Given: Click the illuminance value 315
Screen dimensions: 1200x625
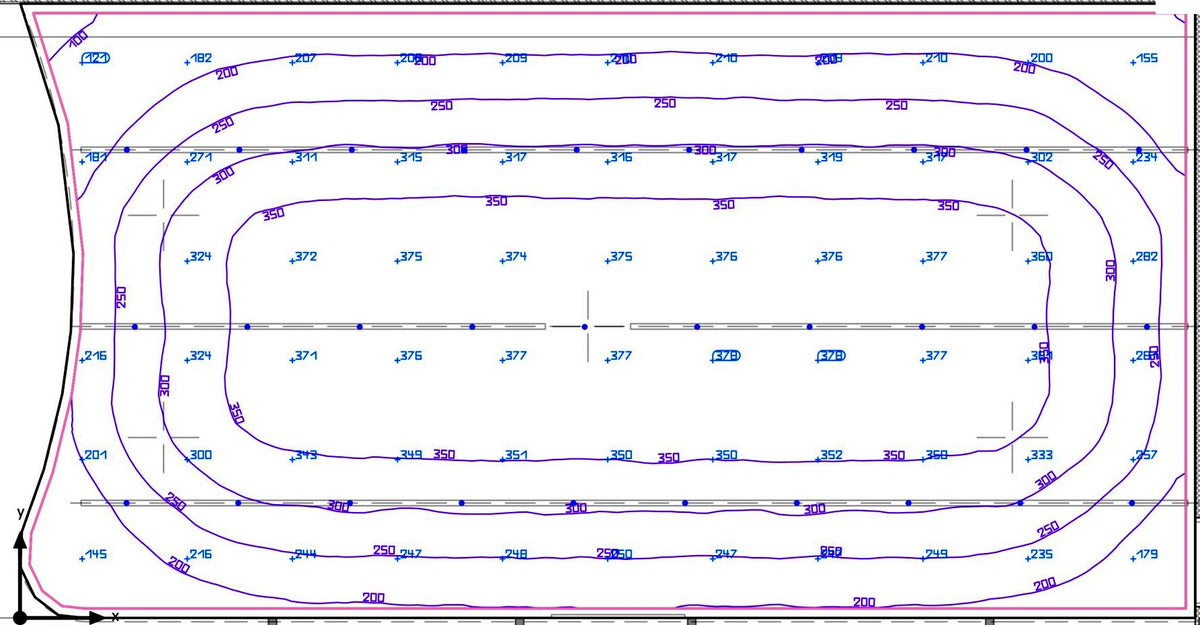Looking at the screenshot, I should [x=411, y=157].
